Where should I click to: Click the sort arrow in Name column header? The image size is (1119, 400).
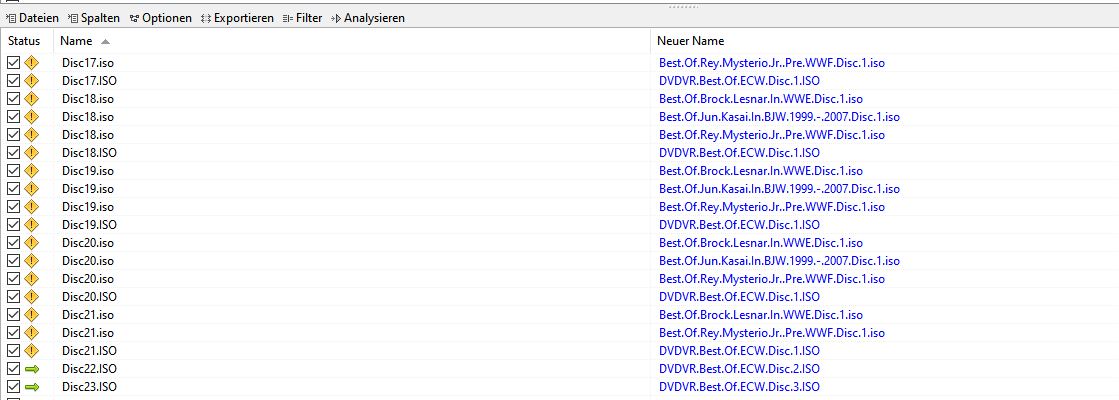click(x=106, y=41)
